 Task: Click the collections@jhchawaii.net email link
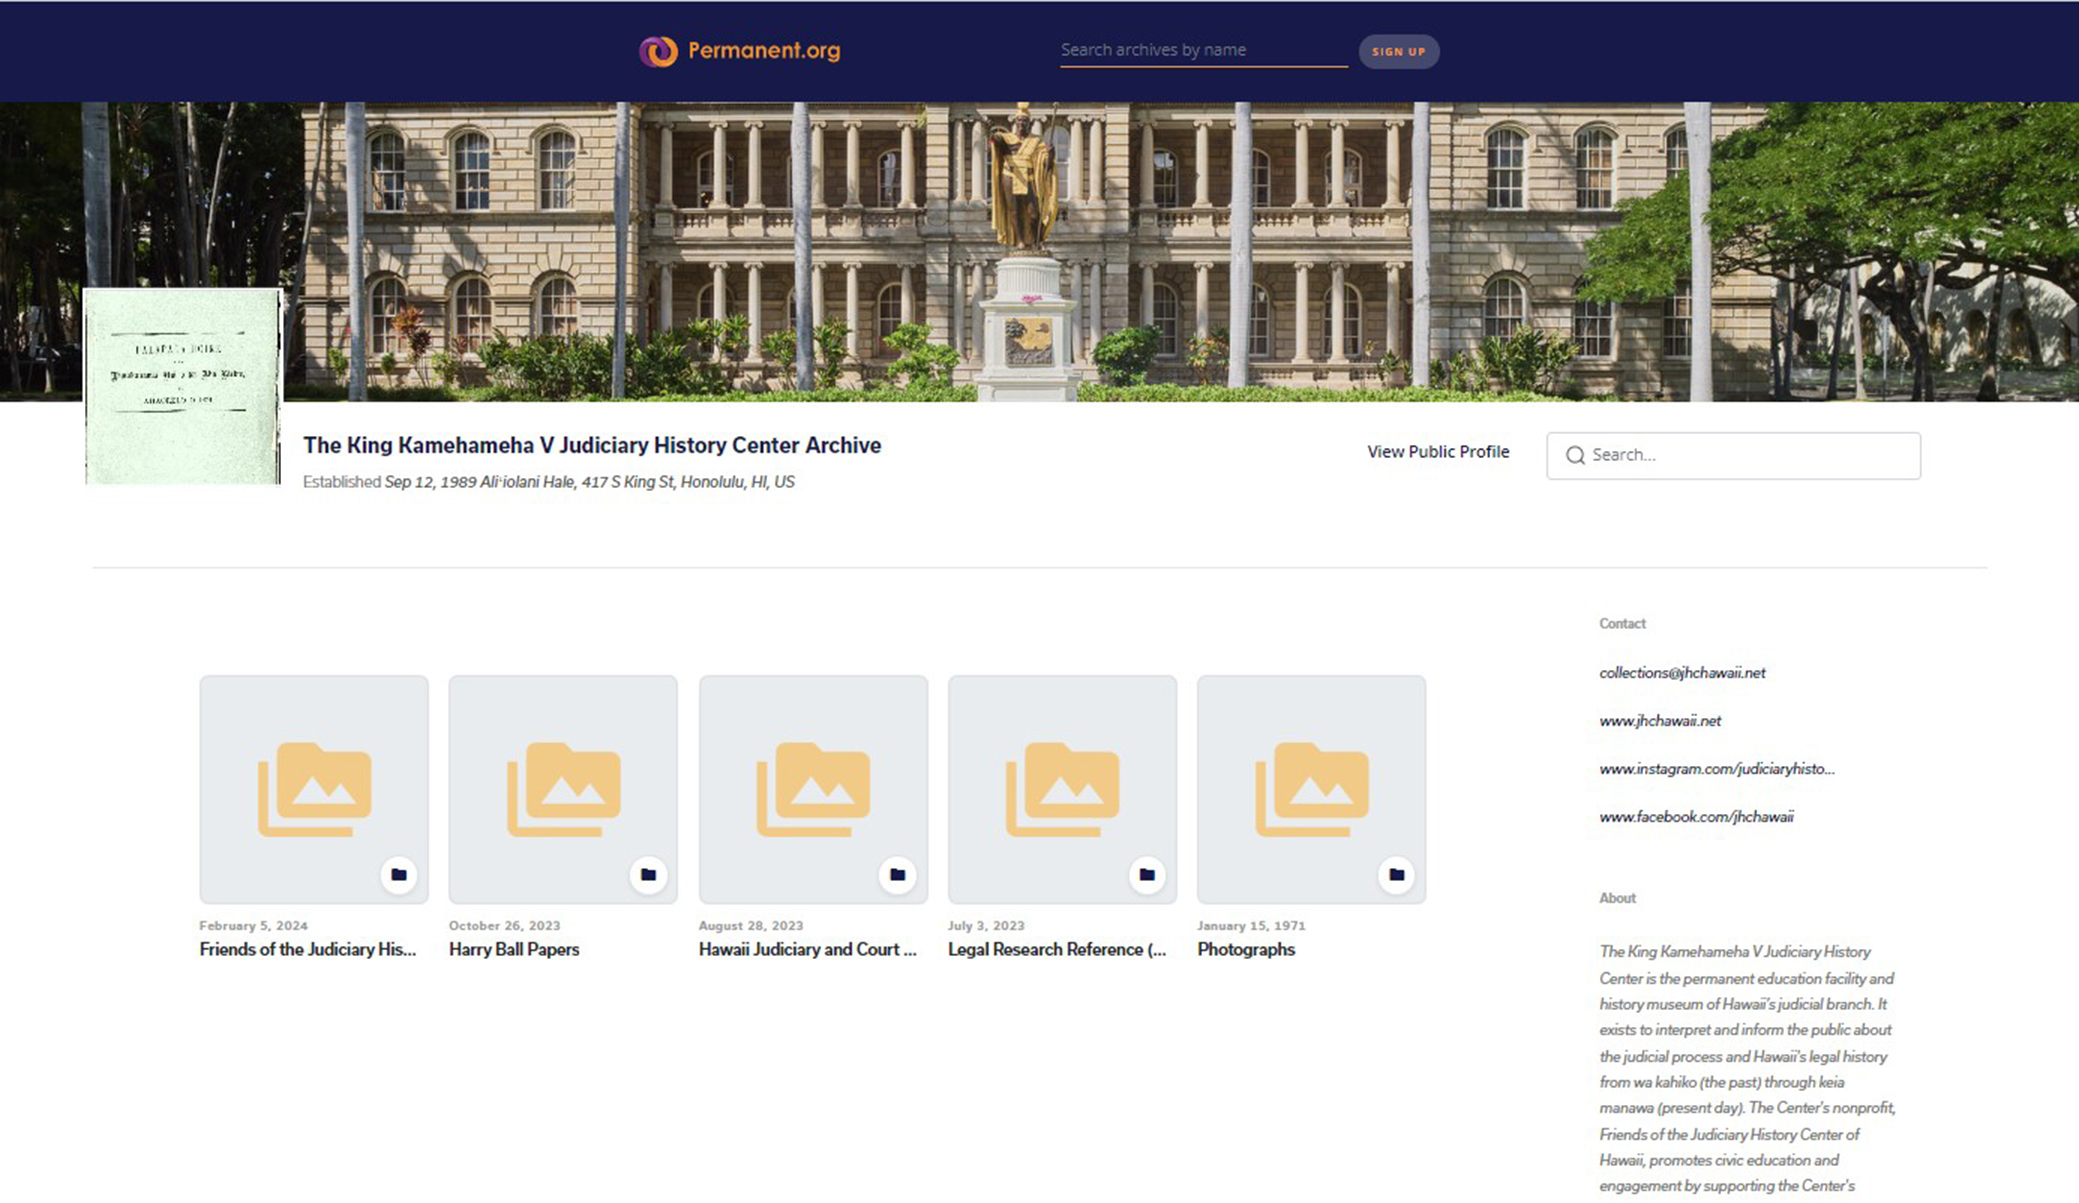coord(1682,673)
